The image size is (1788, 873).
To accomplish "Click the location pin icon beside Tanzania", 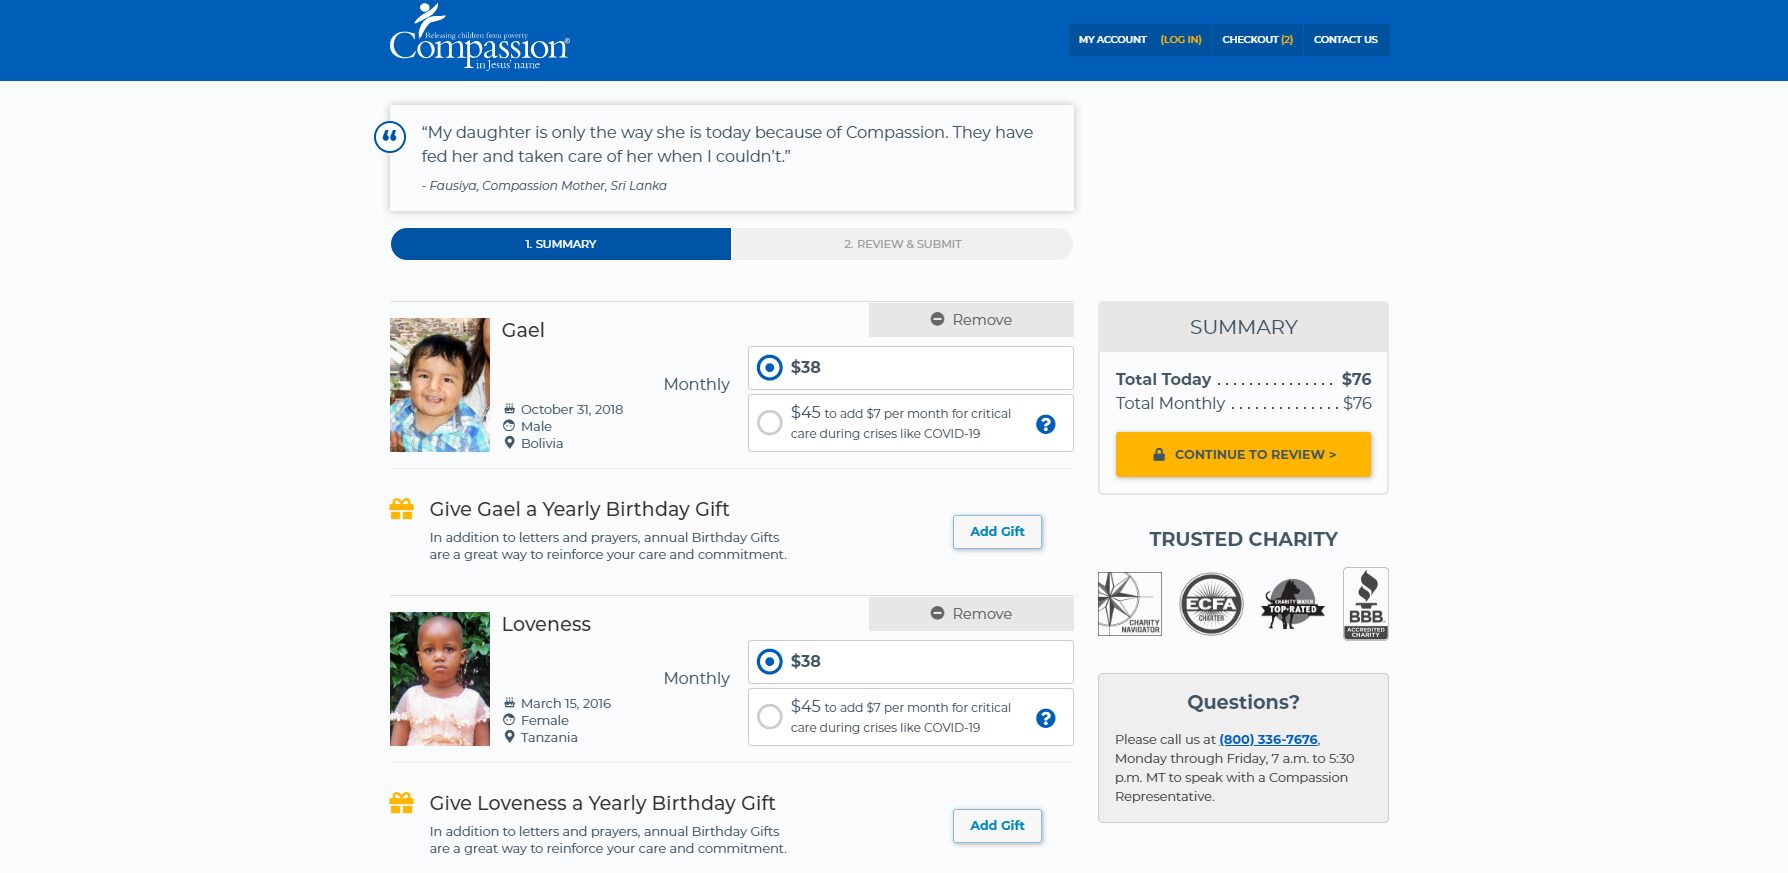I will 509,737.
